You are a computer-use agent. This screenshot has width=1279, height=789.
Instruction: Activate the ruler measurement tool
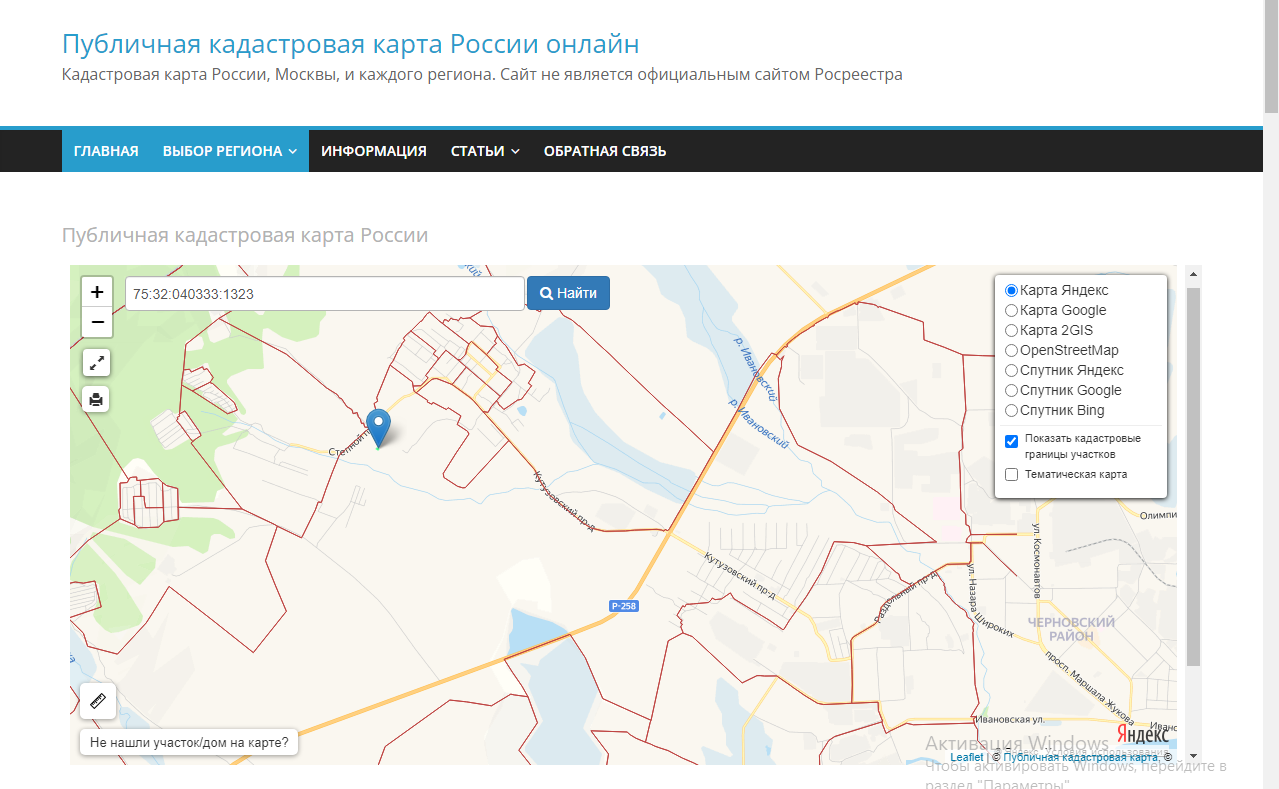point(98,700)
